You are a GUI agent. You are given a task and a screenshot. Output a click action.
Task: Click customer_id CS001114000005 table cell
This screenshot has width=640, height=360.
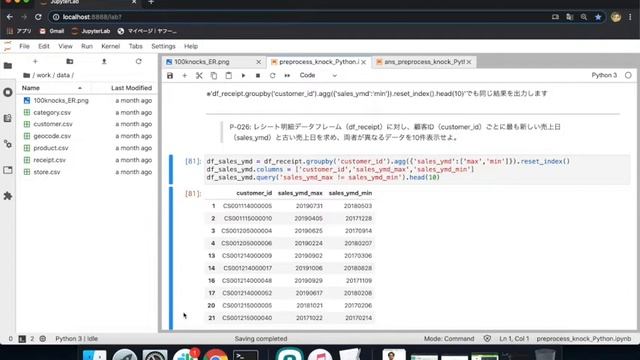[247, 206]
